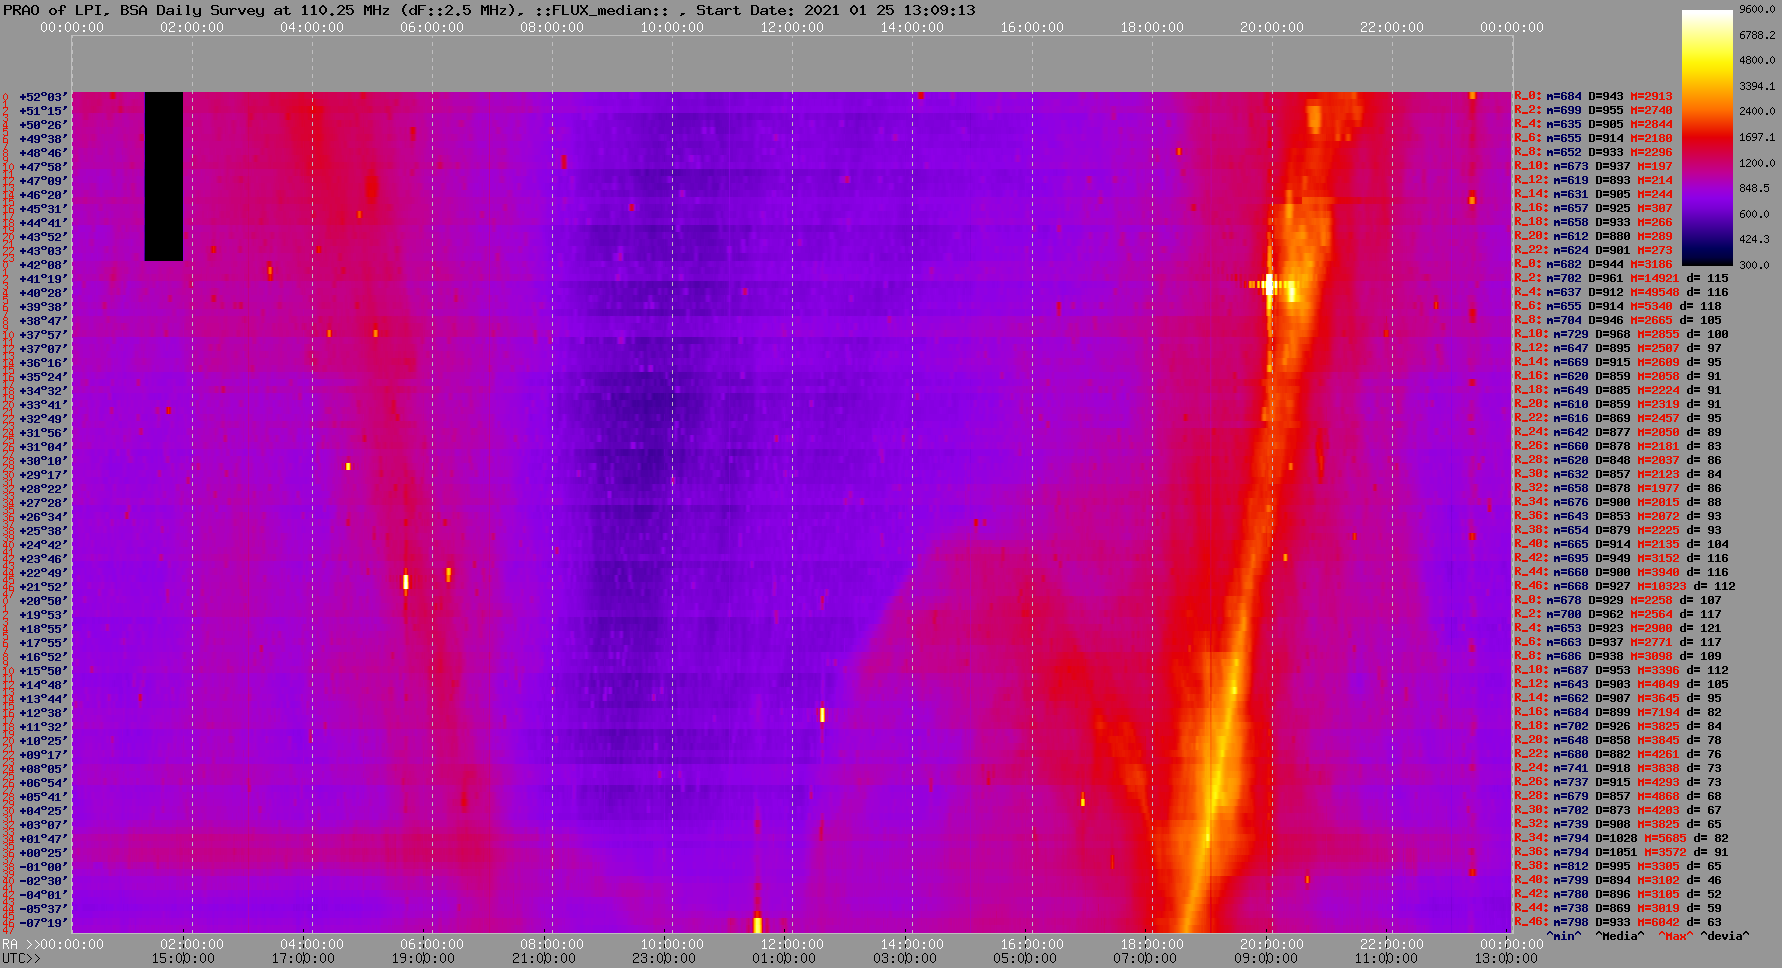Click the stats row containing 'm=812'
Image resolution: width=1782 pixels, height=968 pixels.
point(1618,867)
